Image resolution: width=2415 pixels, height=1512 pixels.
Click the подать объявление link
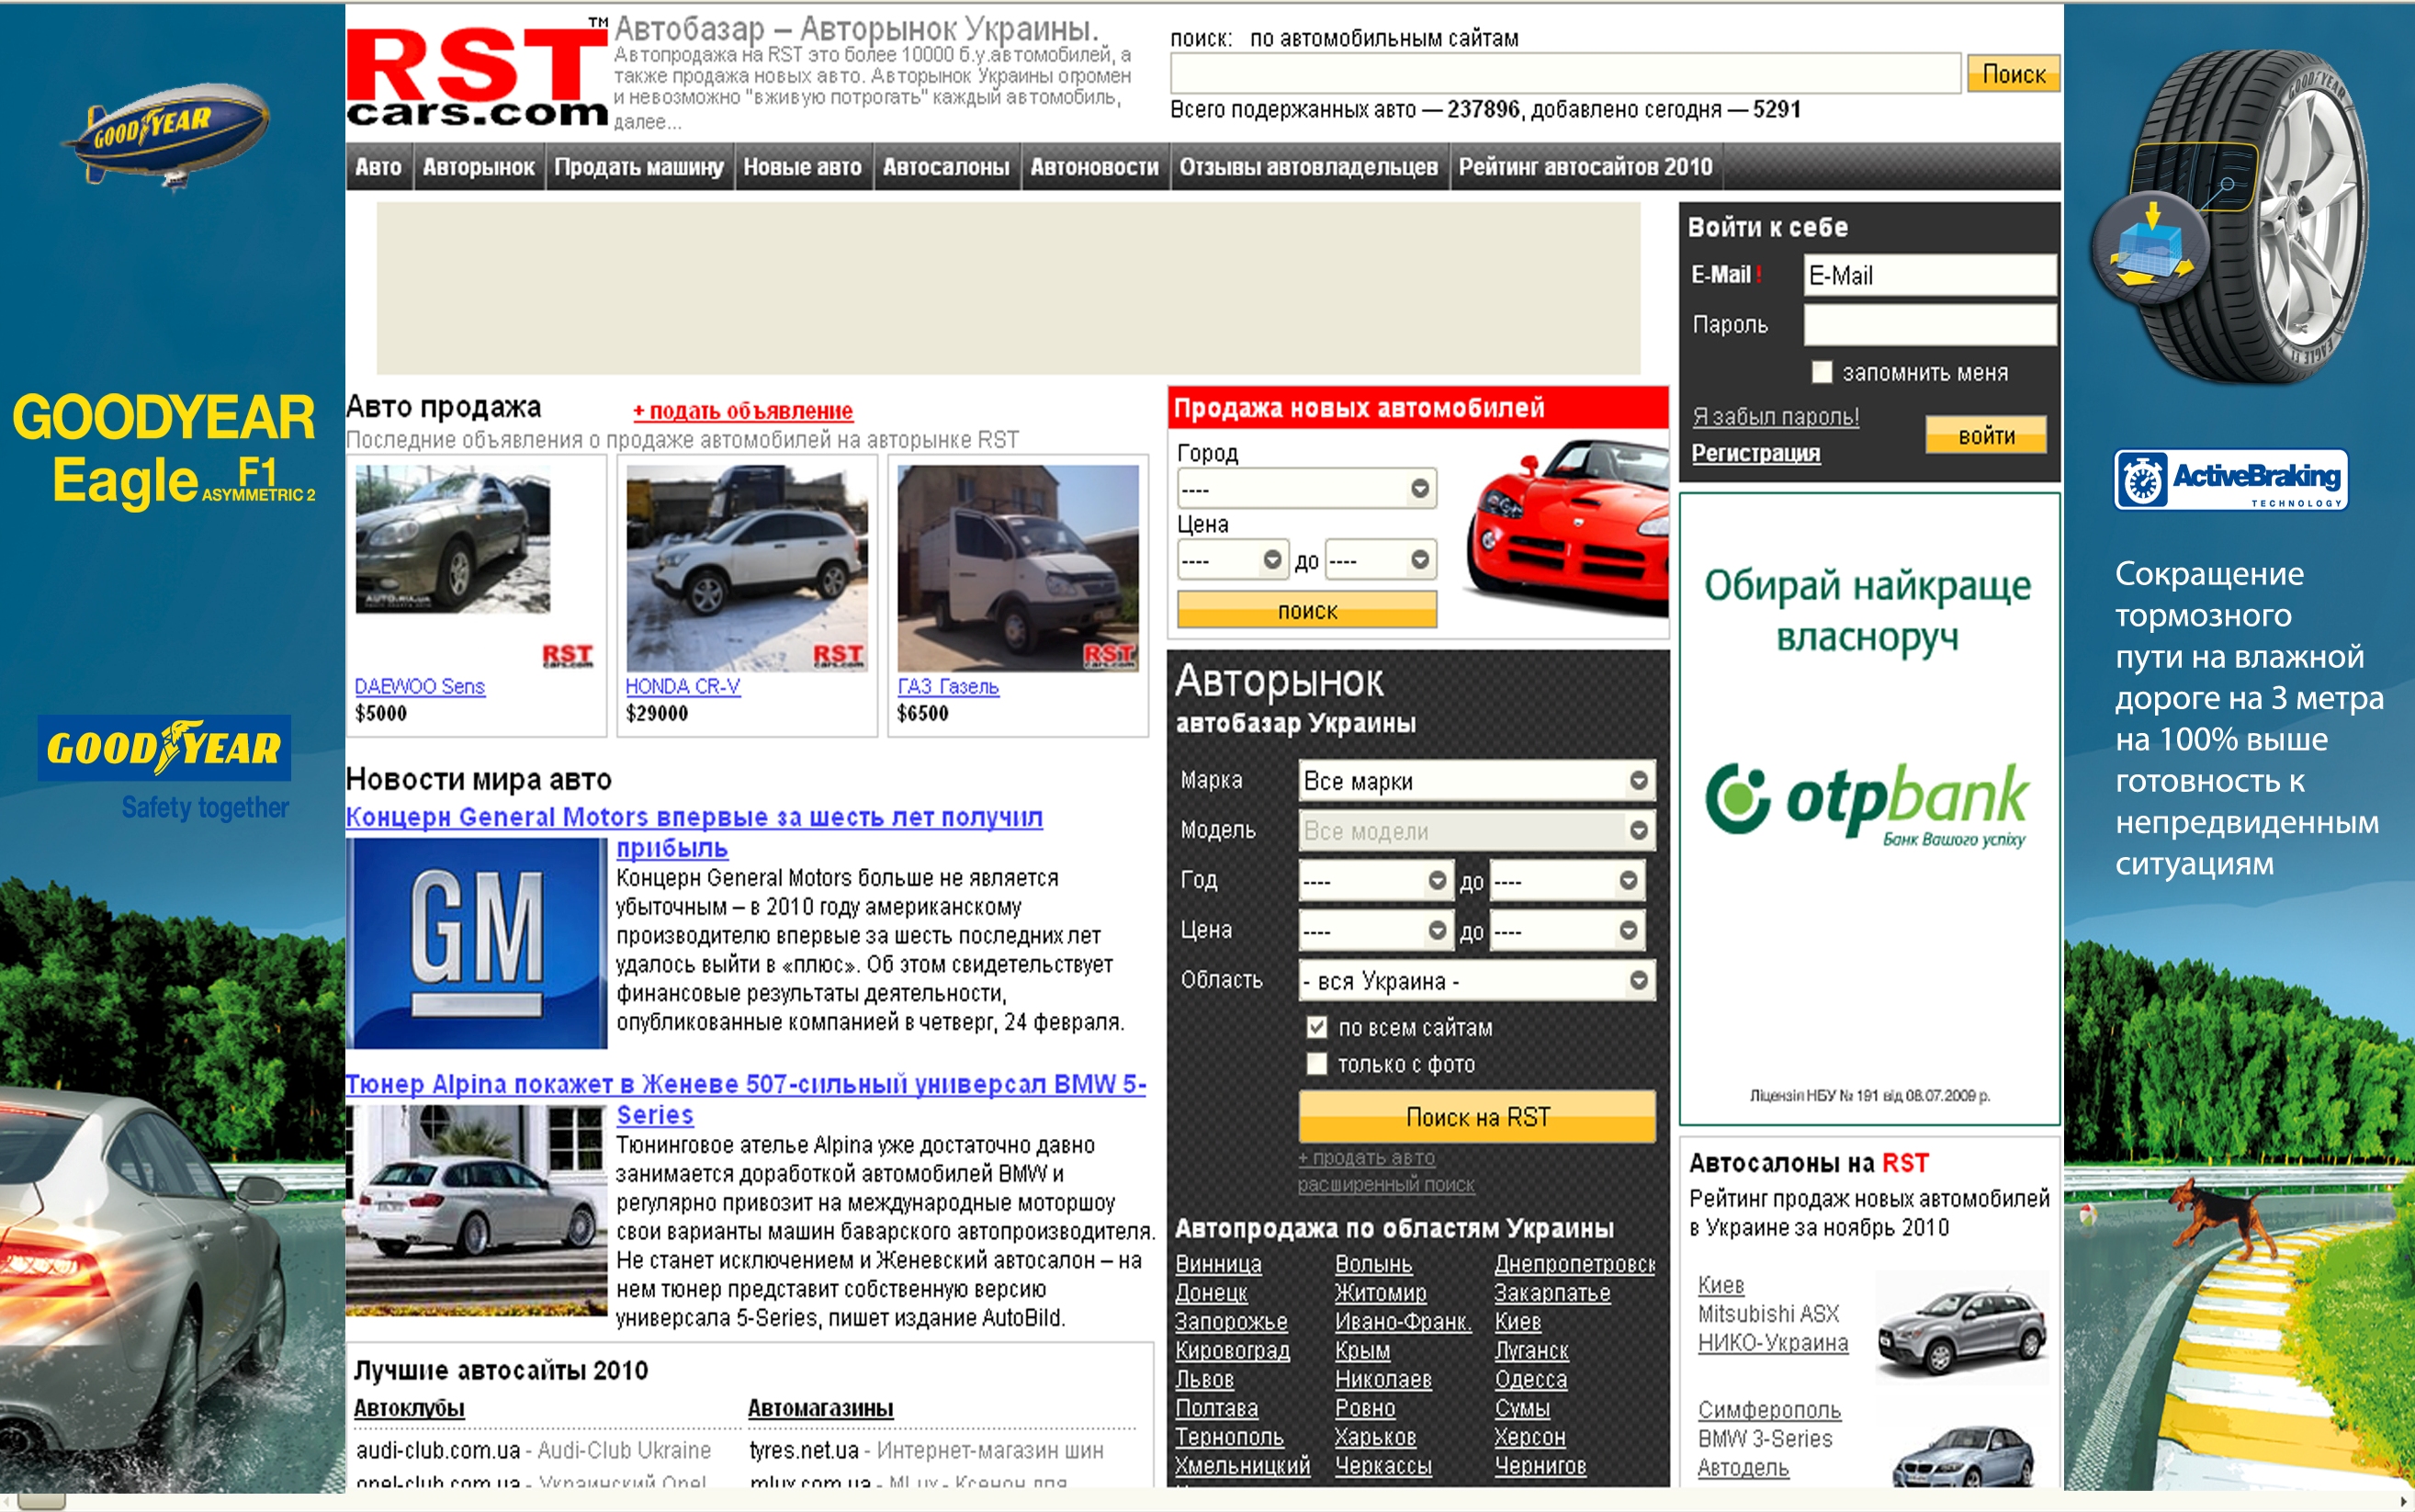click(x=743, y=410)
